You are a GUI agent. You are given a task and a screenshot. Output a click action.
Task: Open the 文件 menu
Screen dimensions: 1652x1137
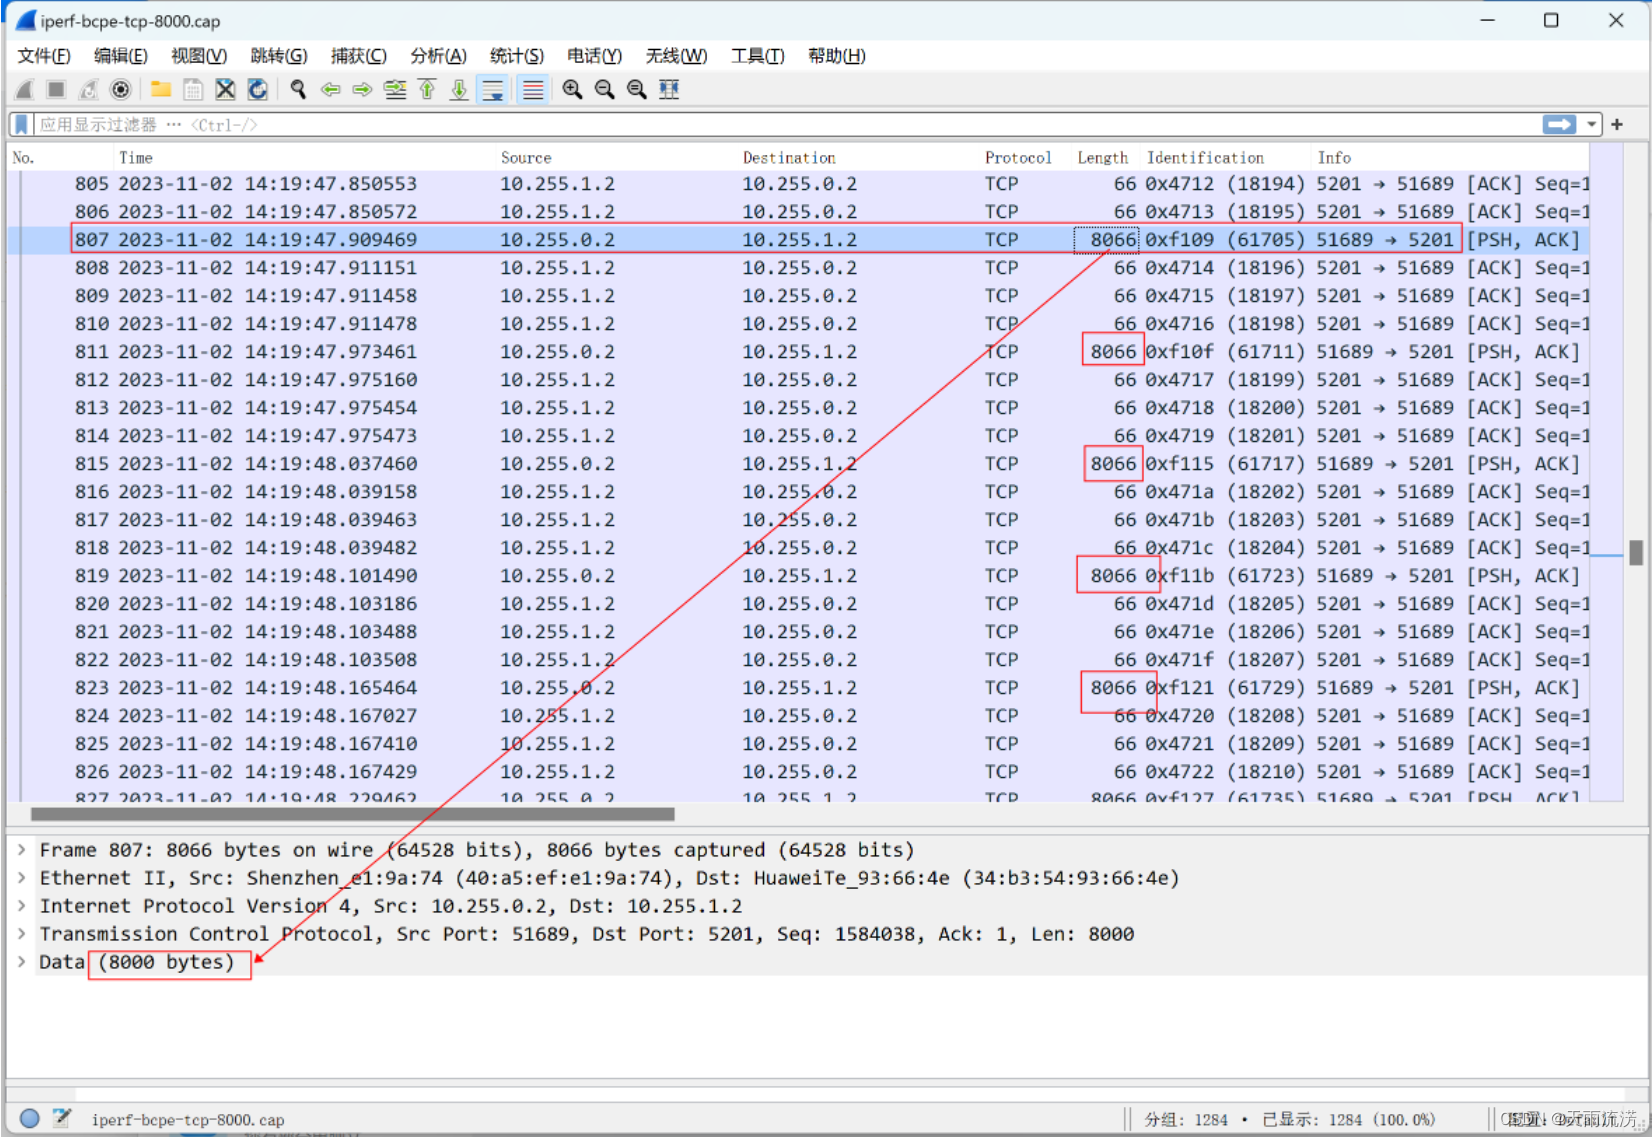[x=42, y=56]
